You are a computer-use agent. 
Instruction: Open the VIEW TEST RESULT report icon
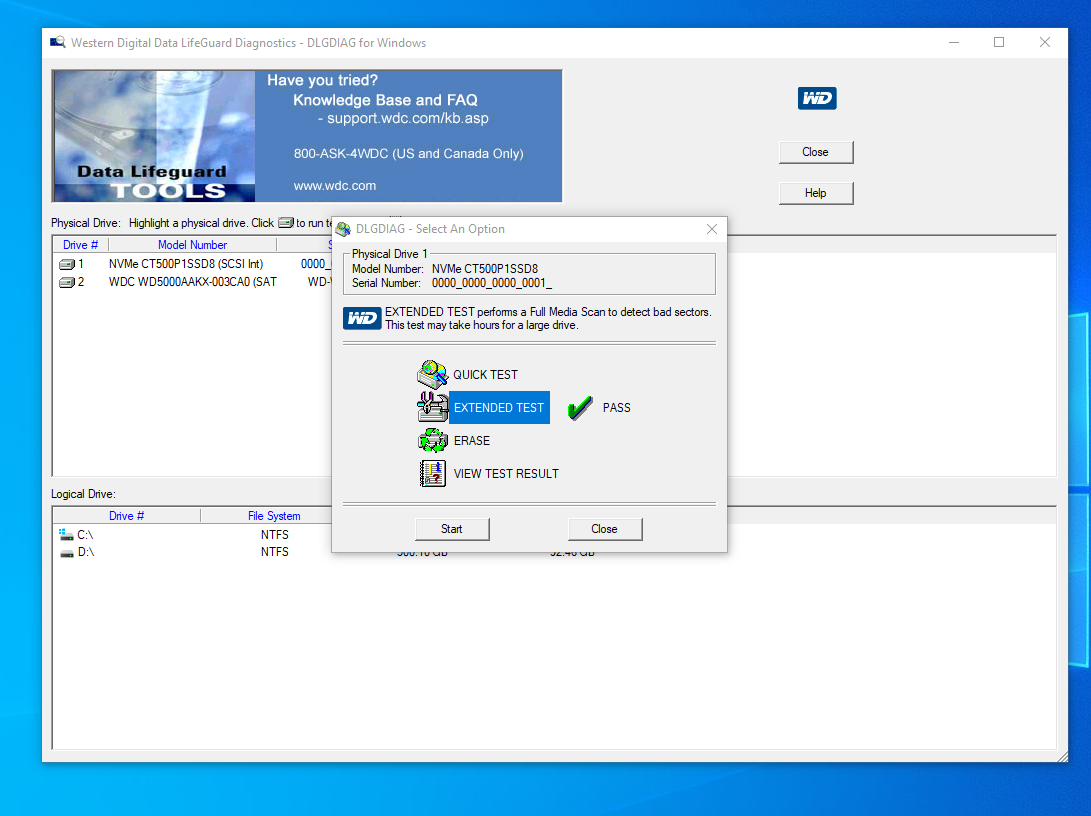click(x=432, y=474)
